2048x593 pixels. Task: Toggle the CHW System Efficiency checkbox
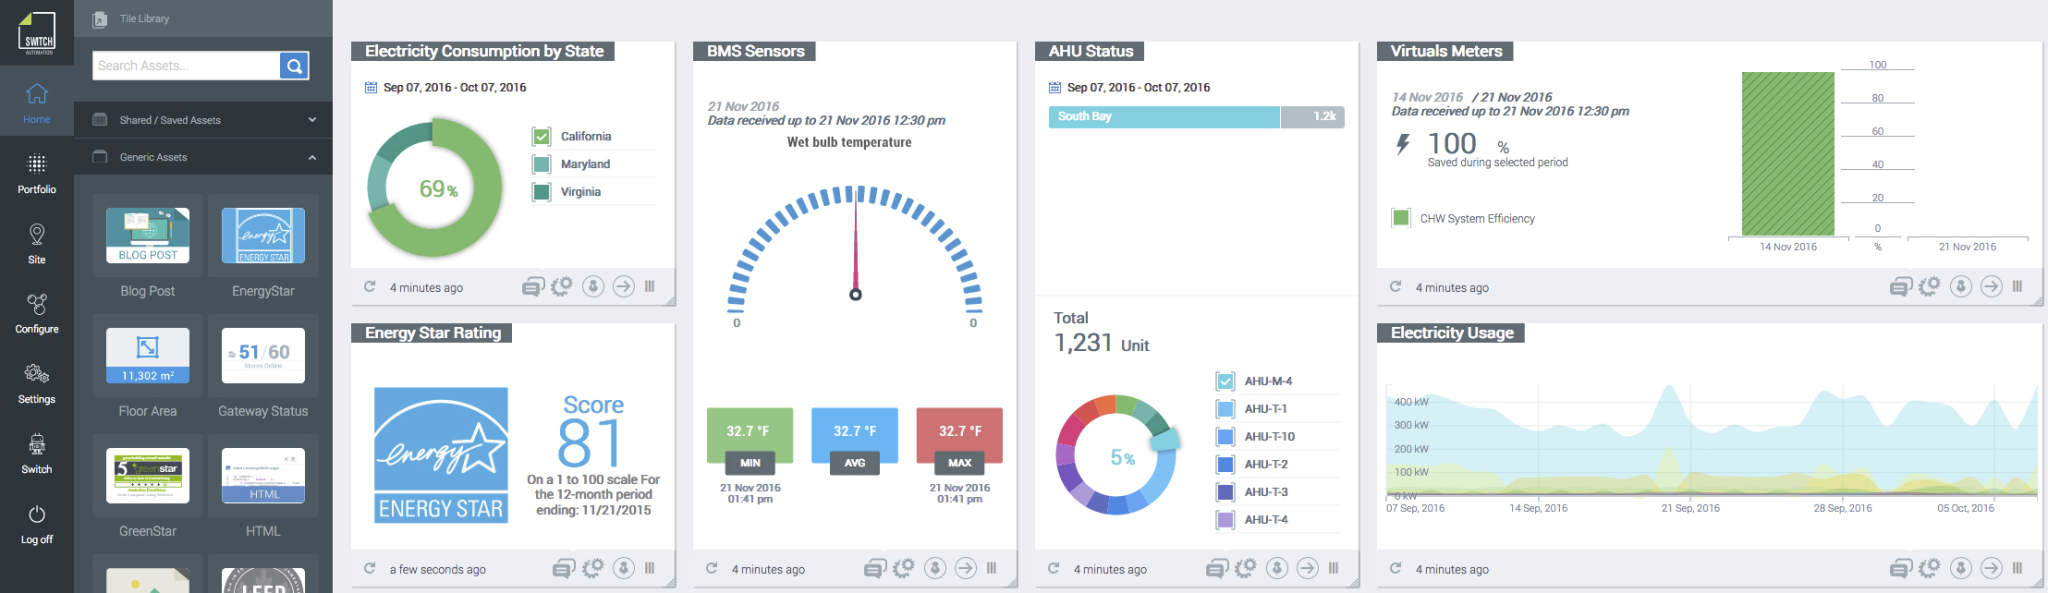1401,218
